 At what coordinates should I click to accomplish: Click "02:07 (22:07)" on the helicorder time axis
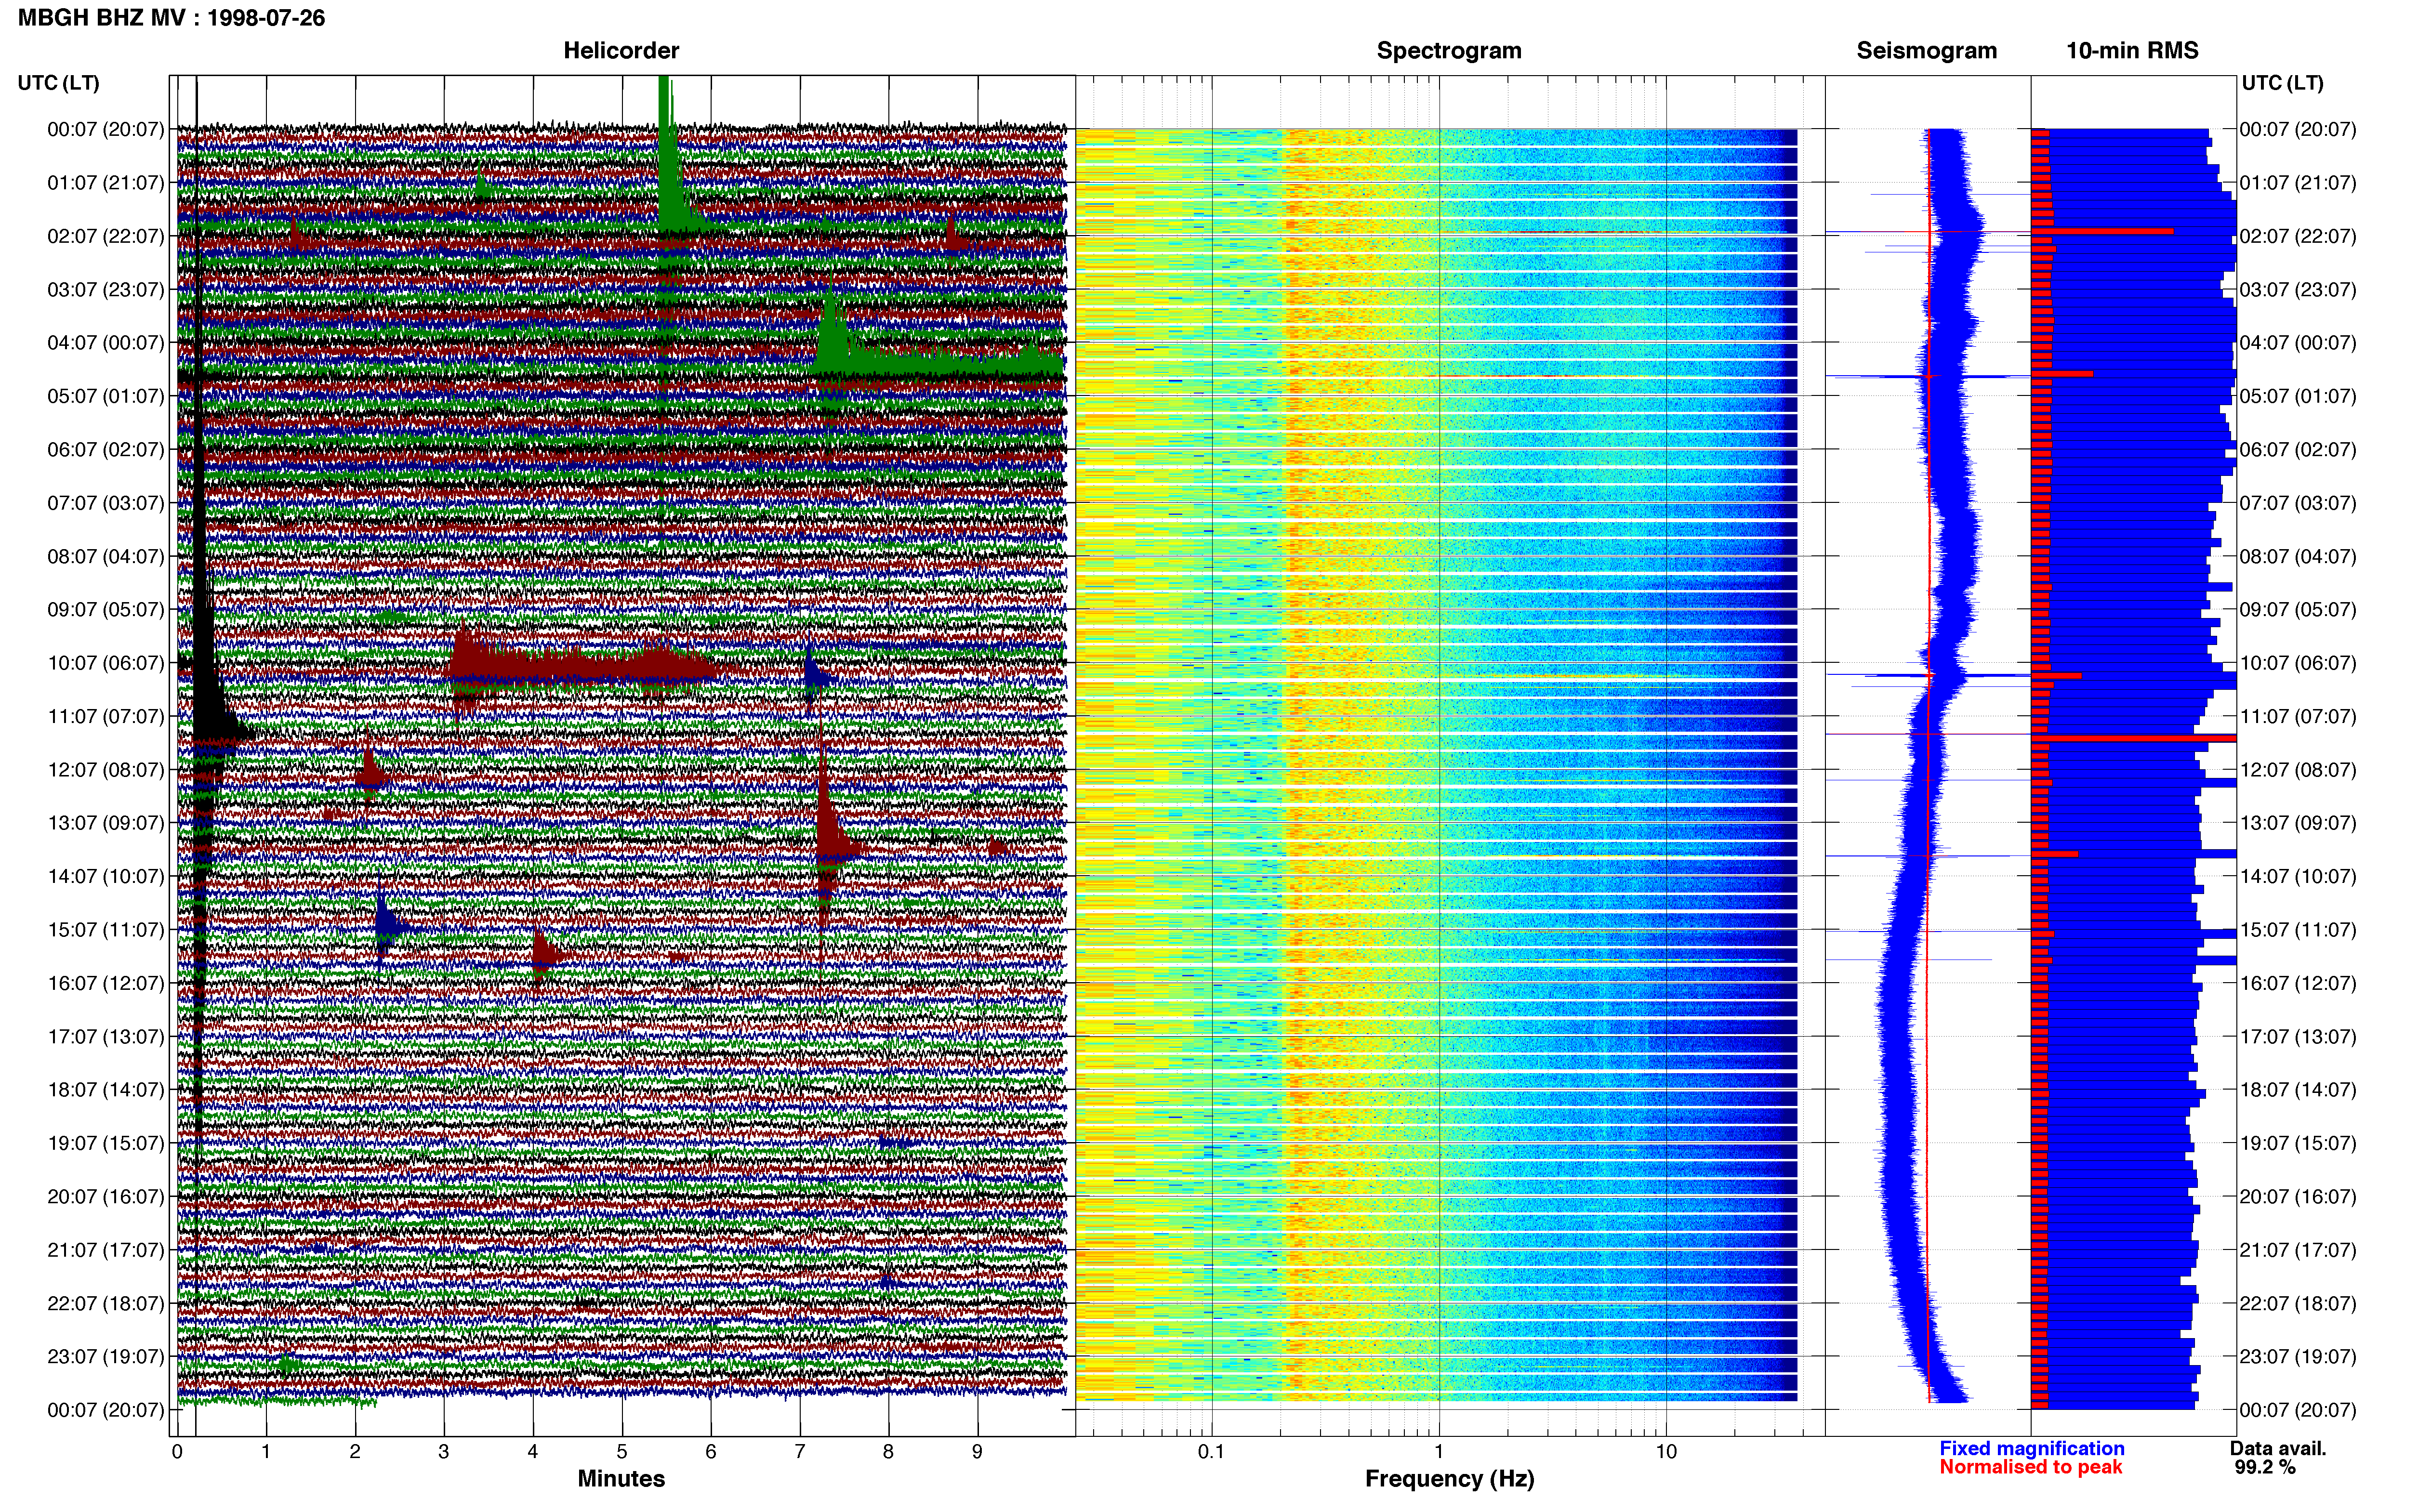(105, 236)
